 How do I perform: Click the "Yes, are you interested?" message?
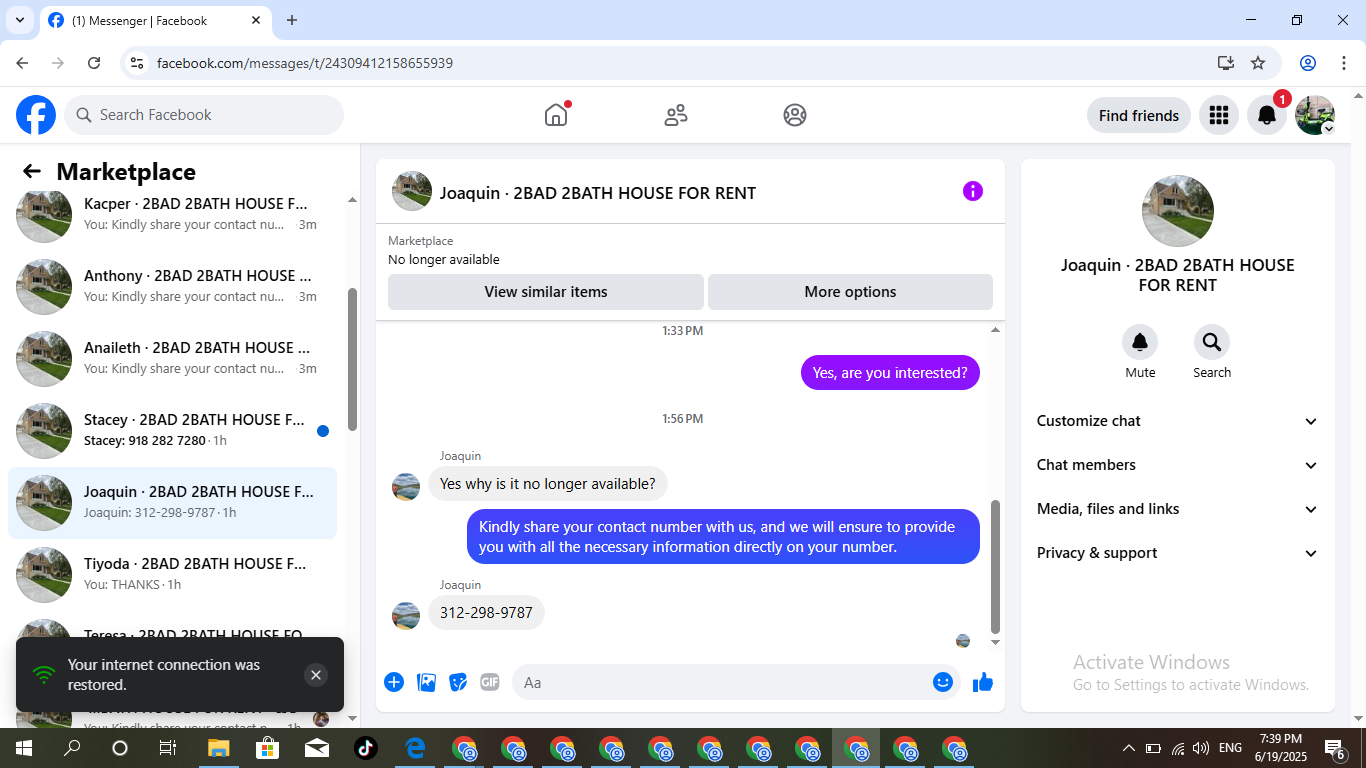coord(890,373)
